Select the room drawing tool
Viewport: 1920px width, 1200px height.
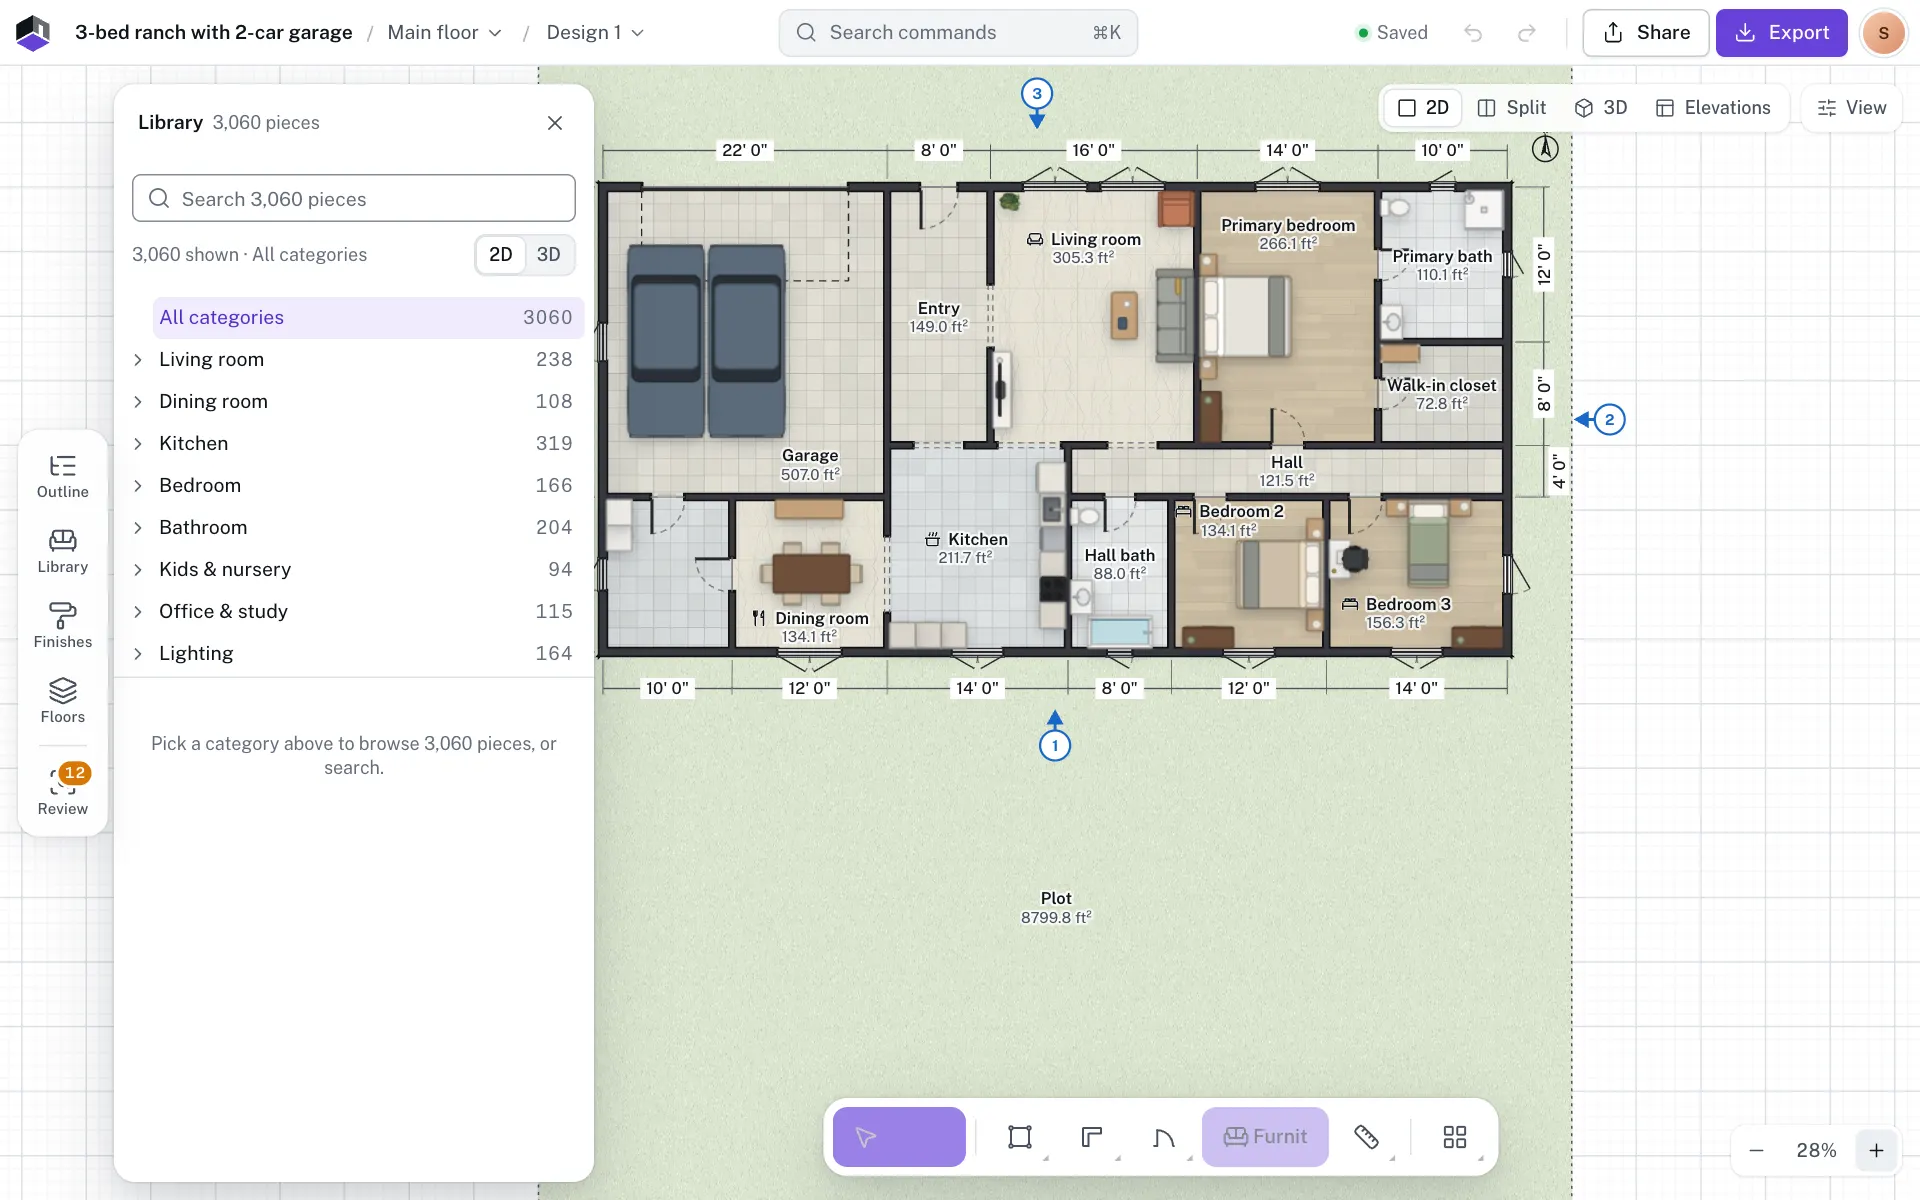(1020, 1137)
